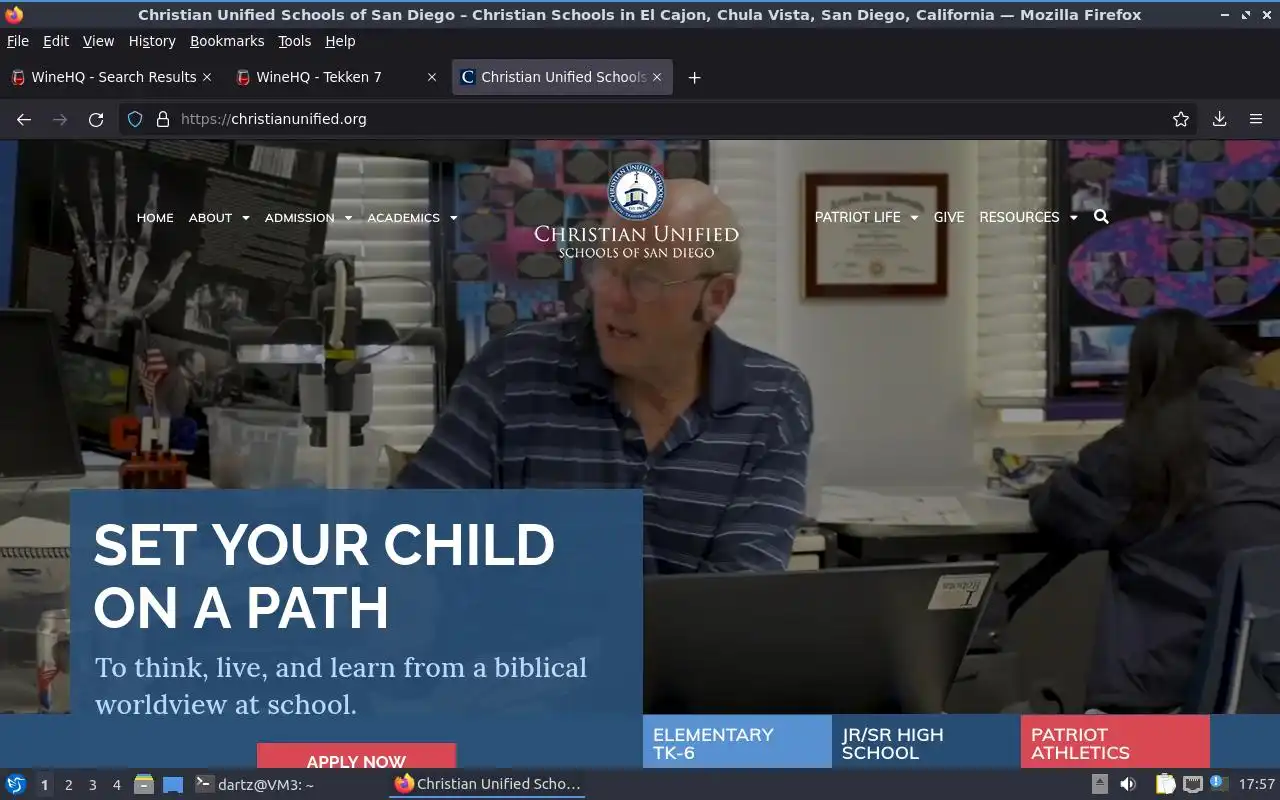Open the View menu
1280x800 pixels.
point(98,41)
